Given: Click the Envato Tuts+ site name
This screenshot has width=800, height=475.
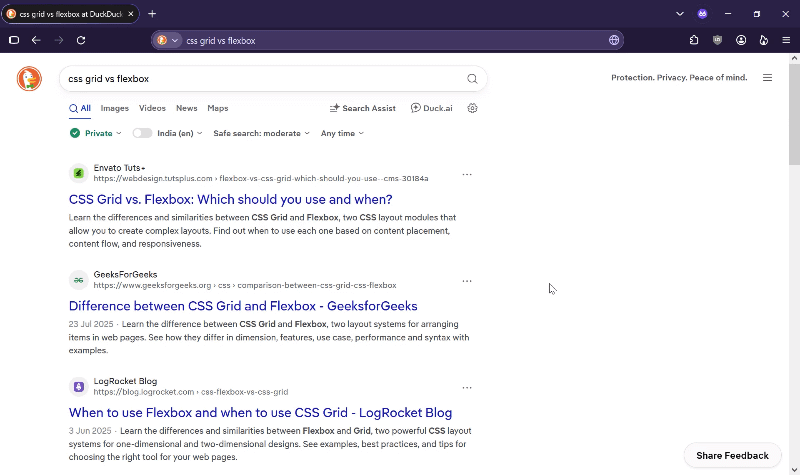Looking at the screenshot, I should coord(119,168).
